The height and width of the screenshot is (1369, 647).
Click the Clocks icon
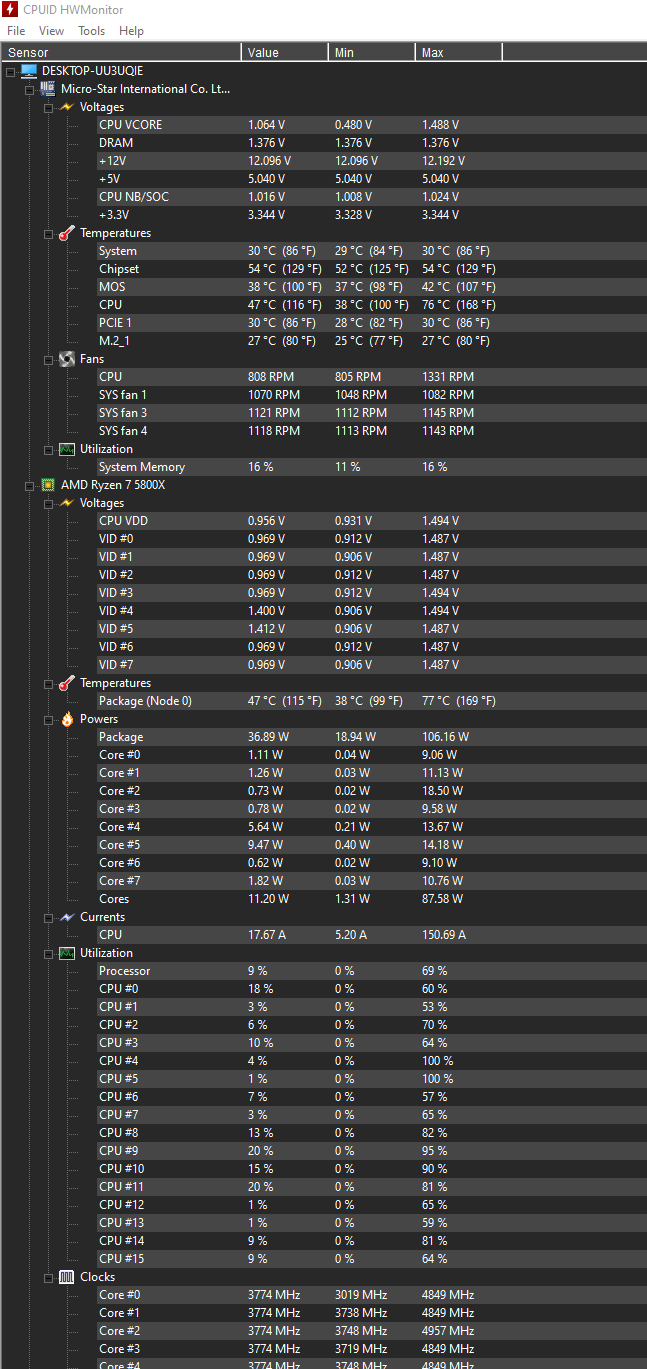point(66,1277)
